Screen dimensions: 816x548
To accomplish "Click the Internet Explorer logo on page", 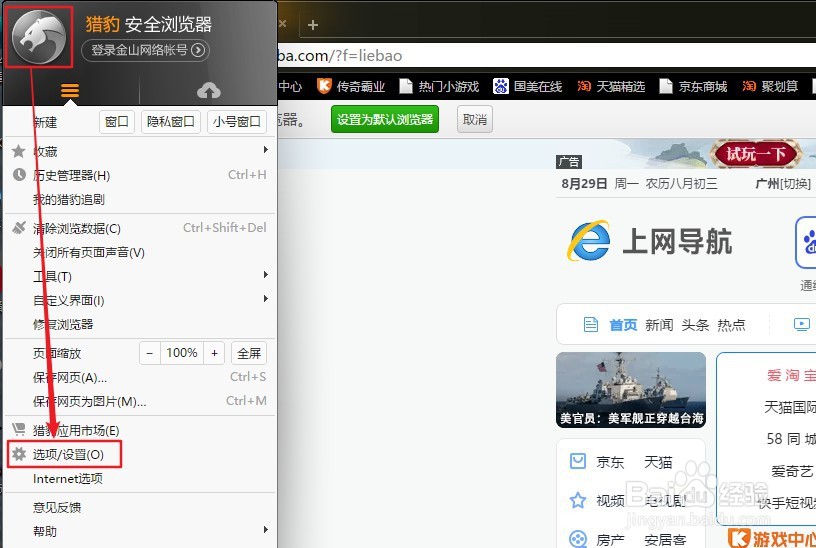I will tap(589, 240).
